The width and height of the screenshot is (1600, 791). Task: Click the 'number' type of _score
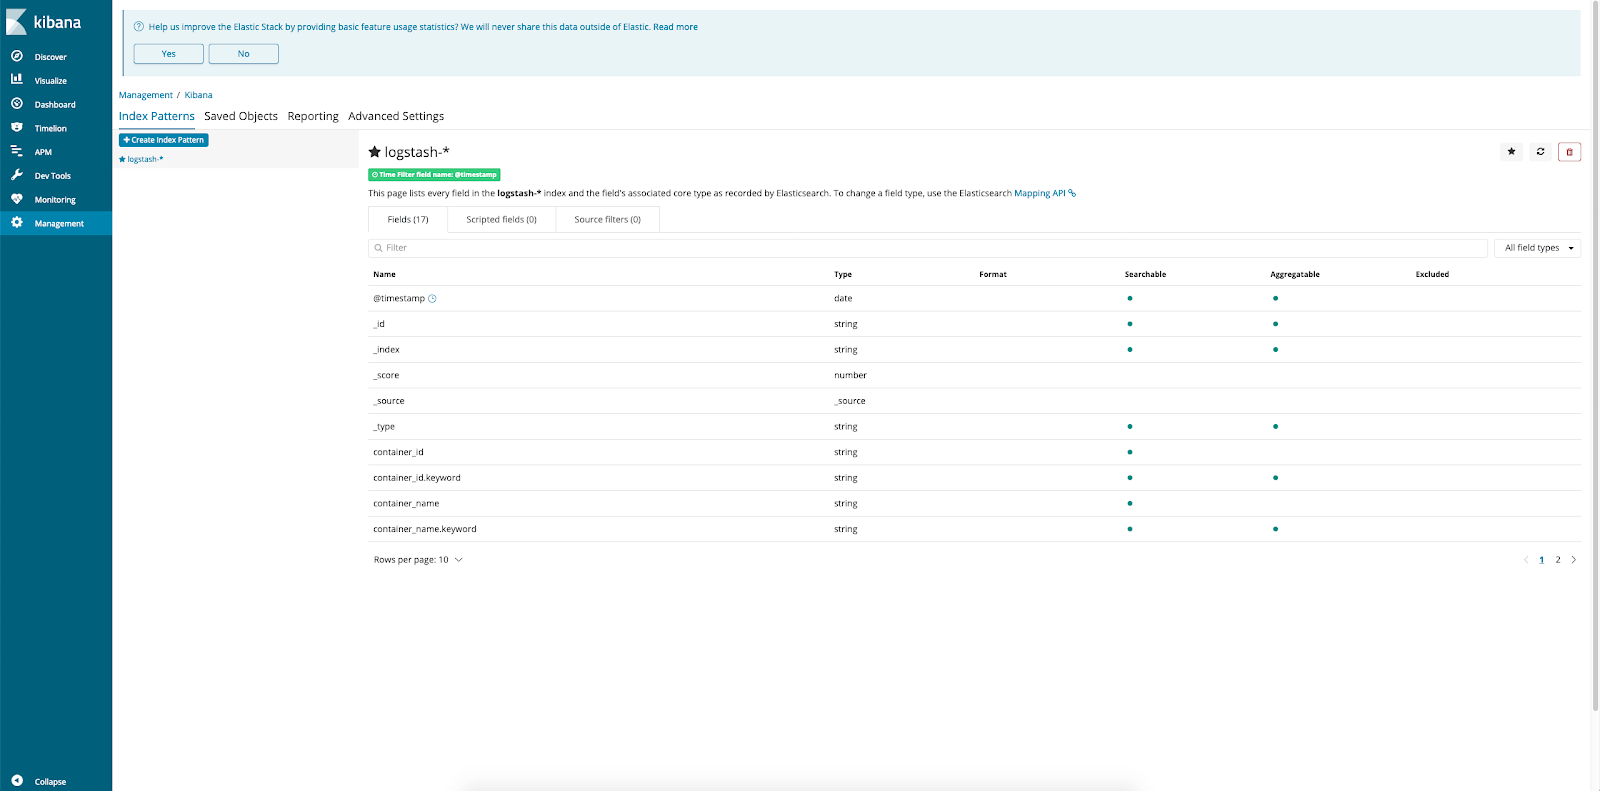[850, 375]
